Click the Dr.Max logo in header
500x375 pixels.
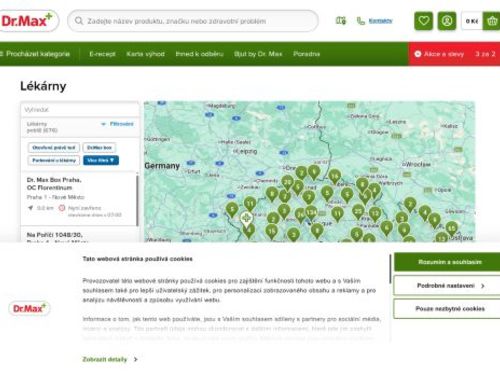click(28, 21)
